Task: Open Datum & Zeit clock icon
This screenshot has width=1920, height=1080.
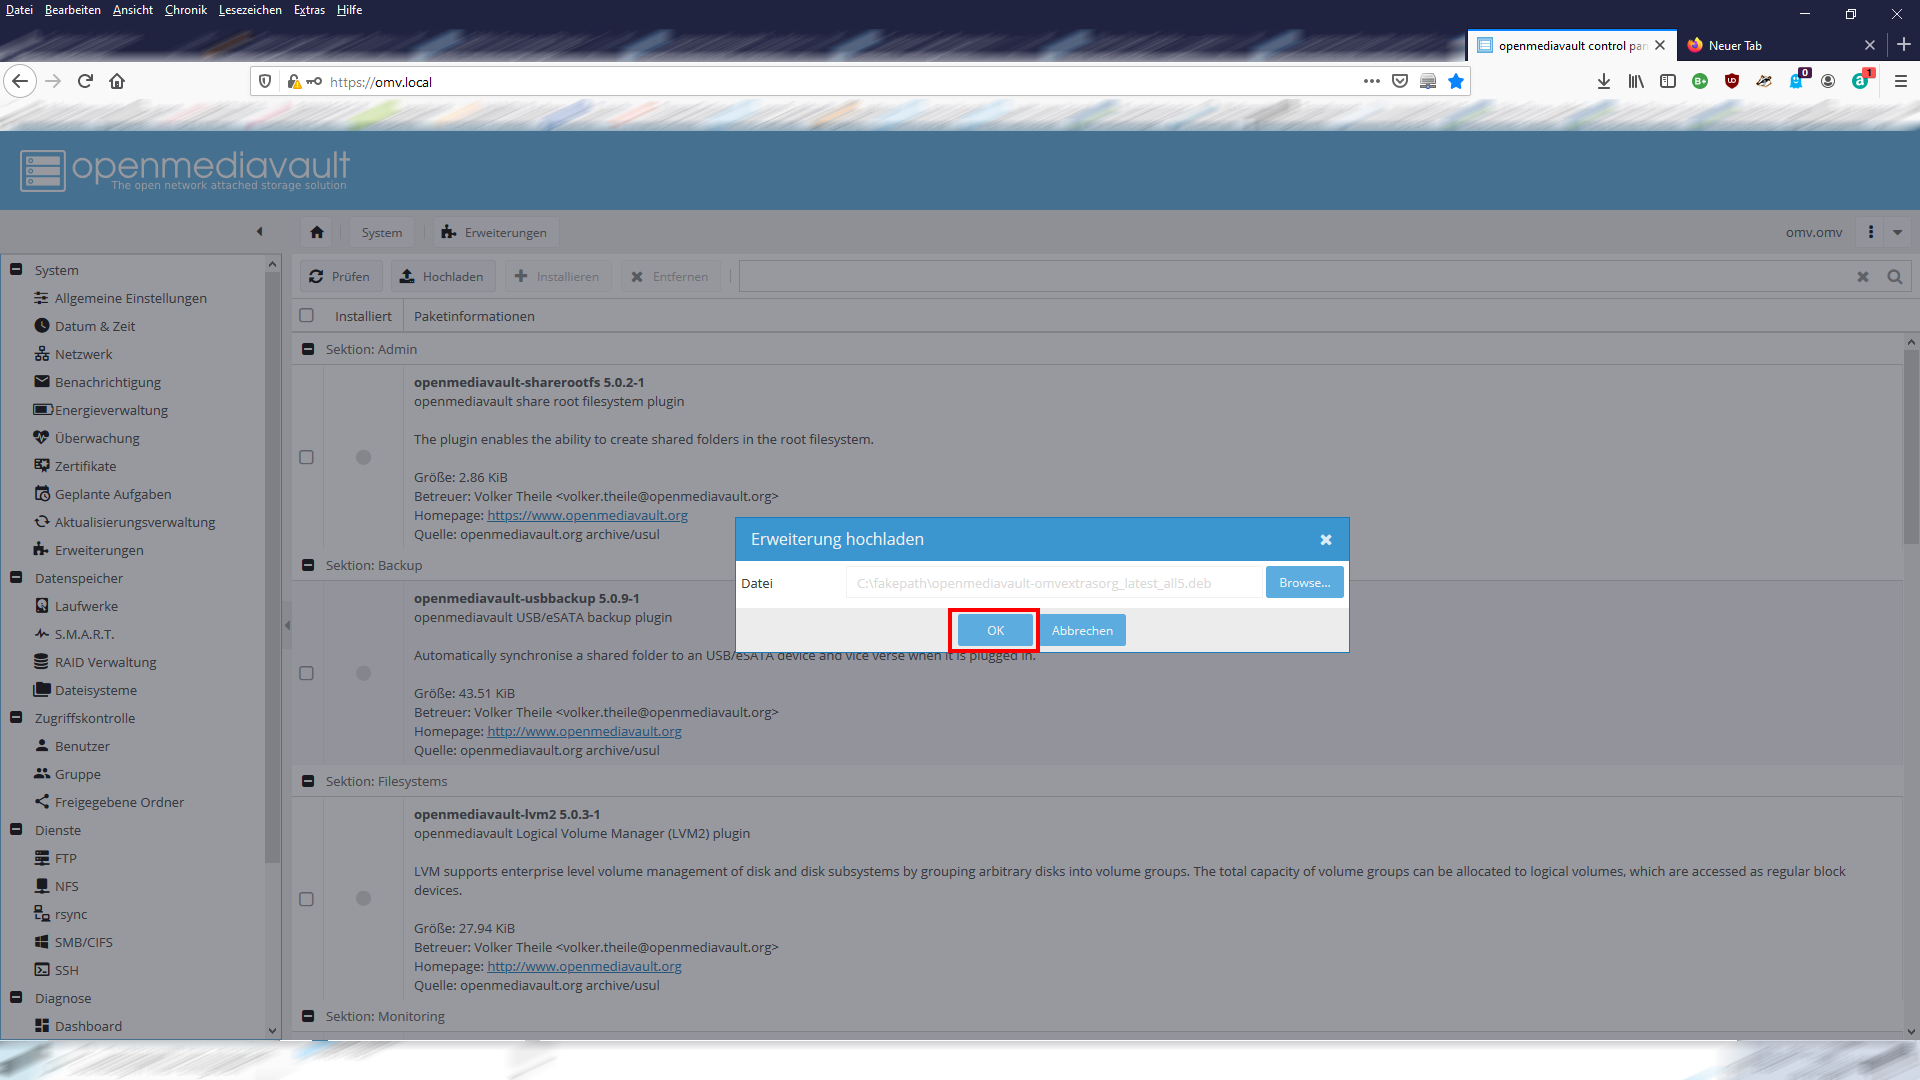Action: tap(42, 326)
